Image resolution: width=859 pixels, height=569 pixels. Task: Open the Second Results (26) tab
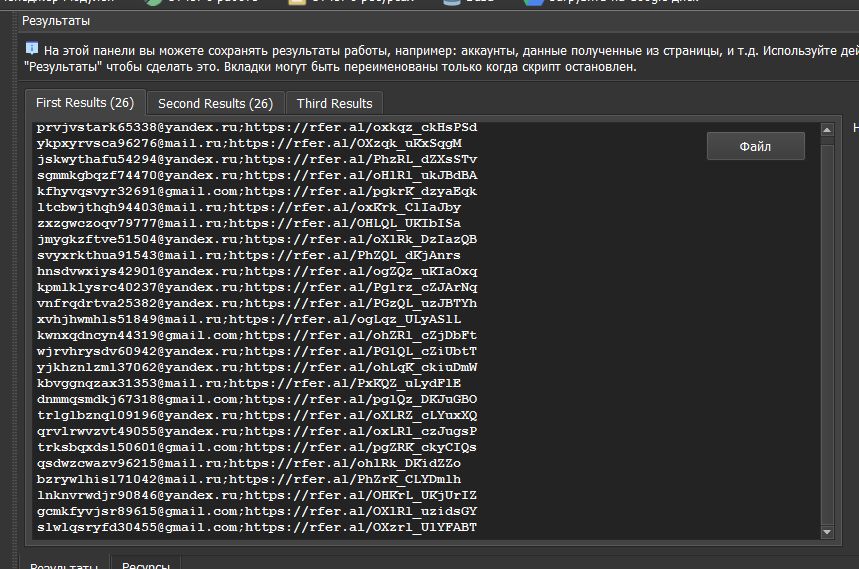coord(215,104)
